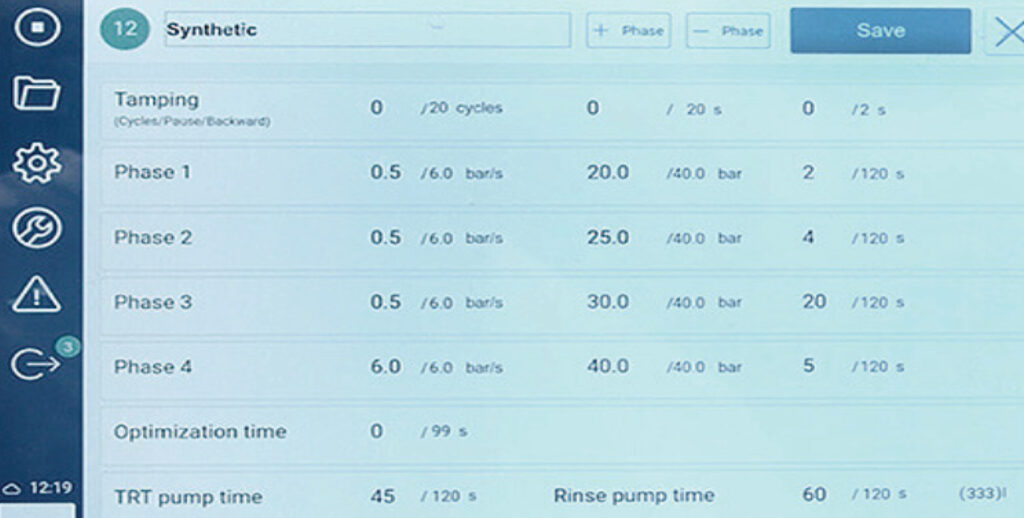Select Phase 2 pressure value 25.0
This screenshot has height=518, width=1024.
(x=607, y=238)
